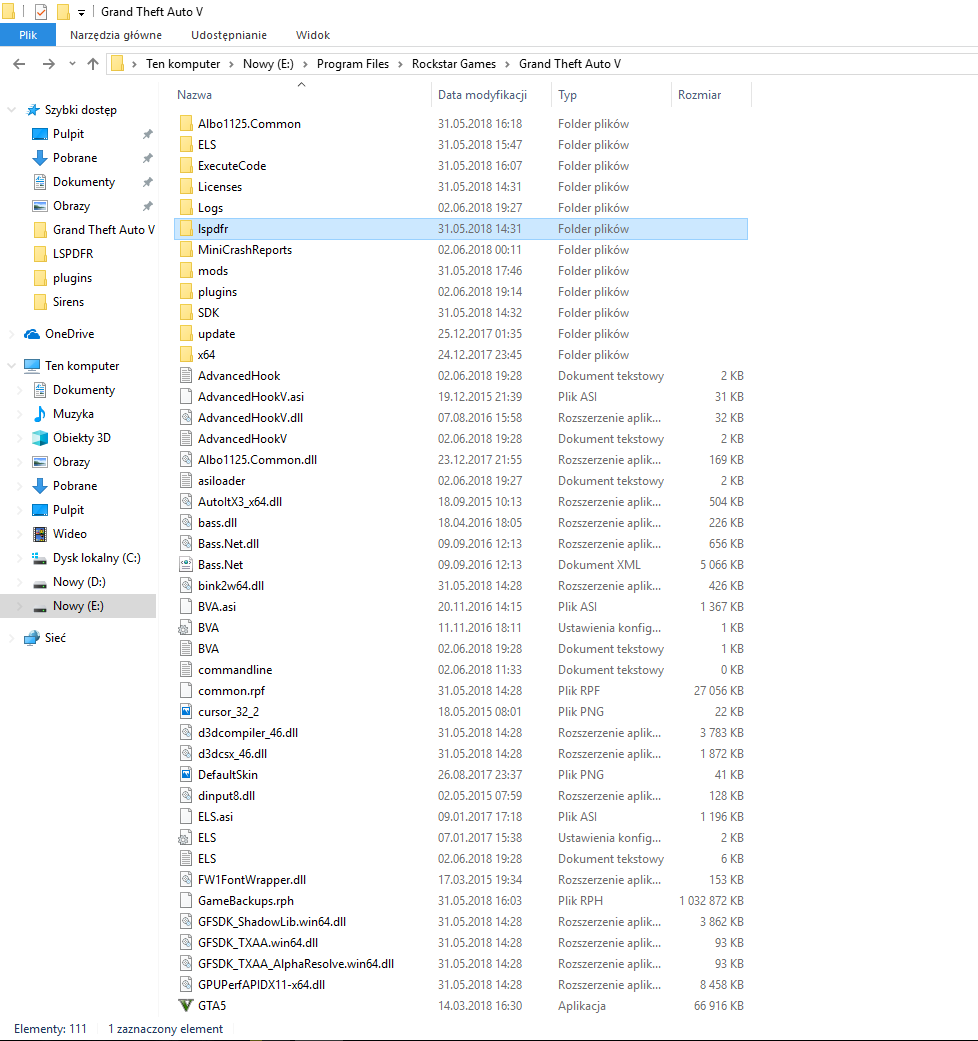Select the x64 folder icon
Image resolution: width=978 pixels, height=1041 pixels.
pyautogui.click(x=187, y=355)
